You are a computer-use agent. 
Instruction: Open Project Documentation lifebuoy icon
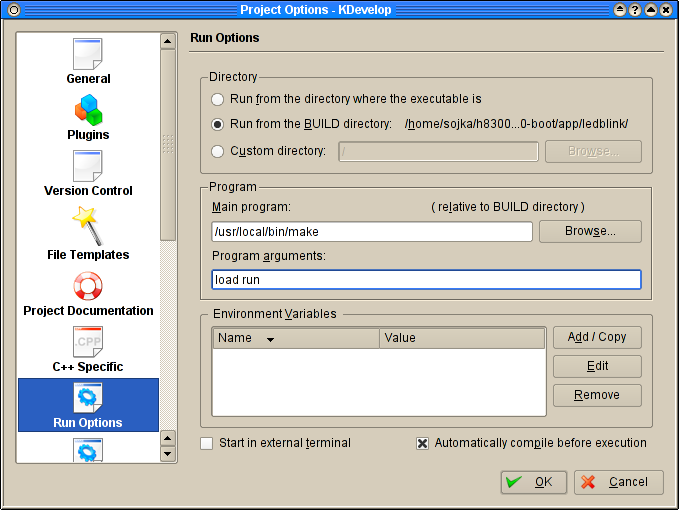point(88,286)
